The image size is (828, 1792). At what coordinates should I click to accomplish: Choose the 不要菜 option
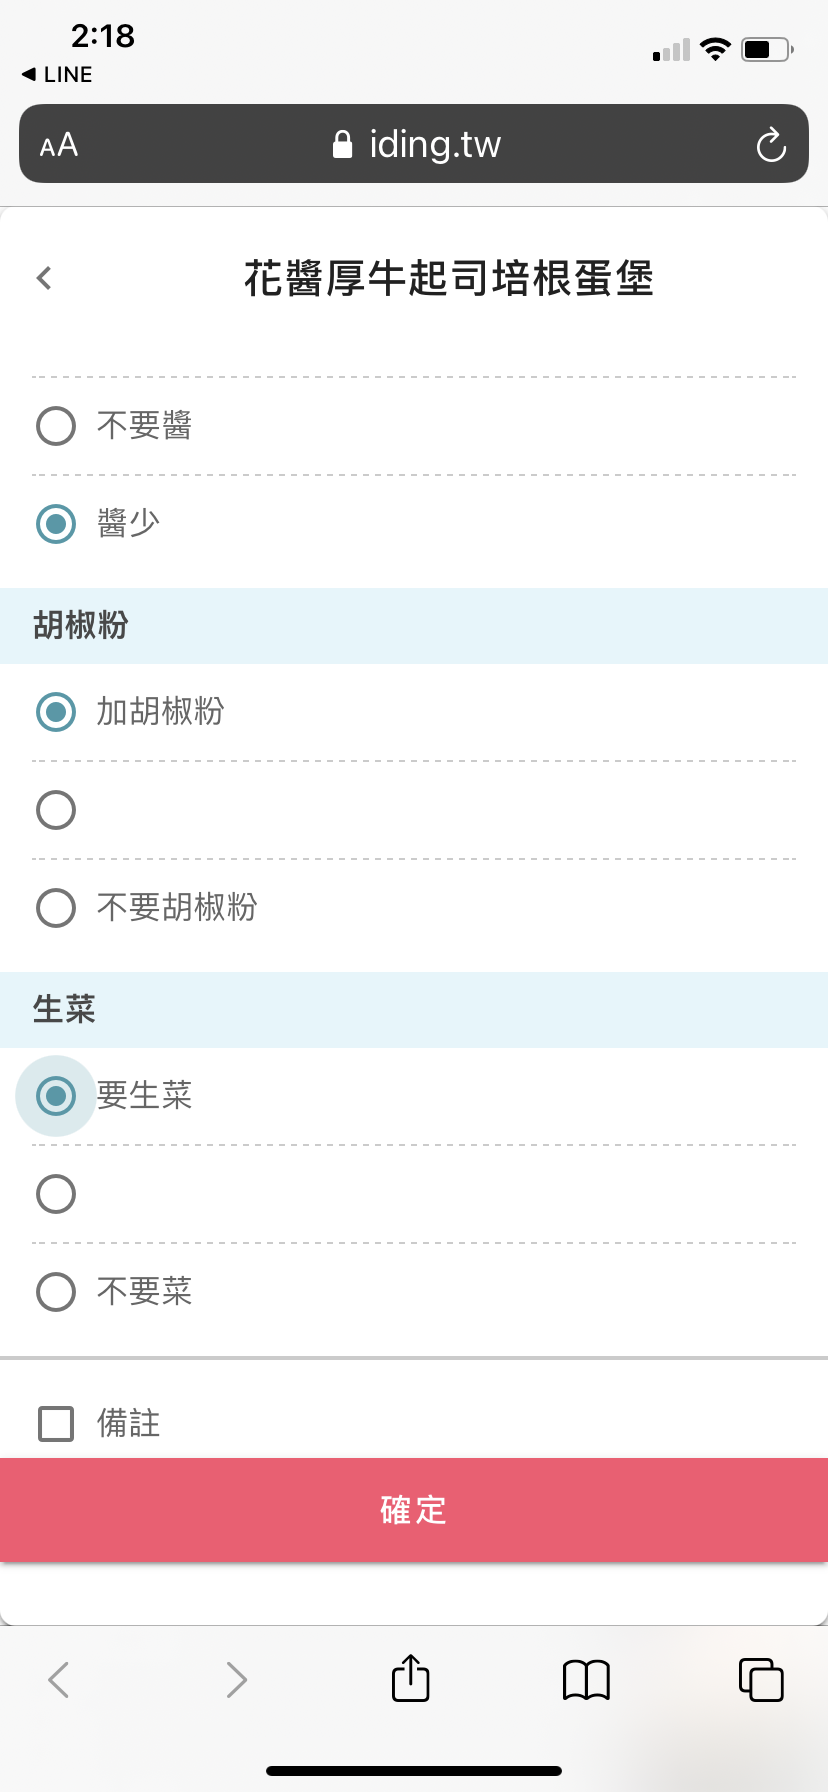pos(56,1292)
